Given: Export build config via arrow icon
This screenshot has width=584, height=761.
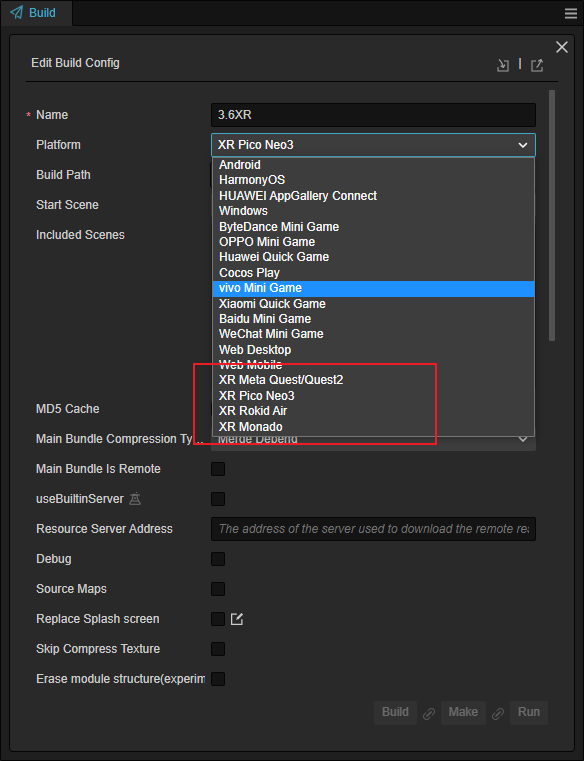Looking at the screenshot, I should pyautogui.click(x=537, y=65).
